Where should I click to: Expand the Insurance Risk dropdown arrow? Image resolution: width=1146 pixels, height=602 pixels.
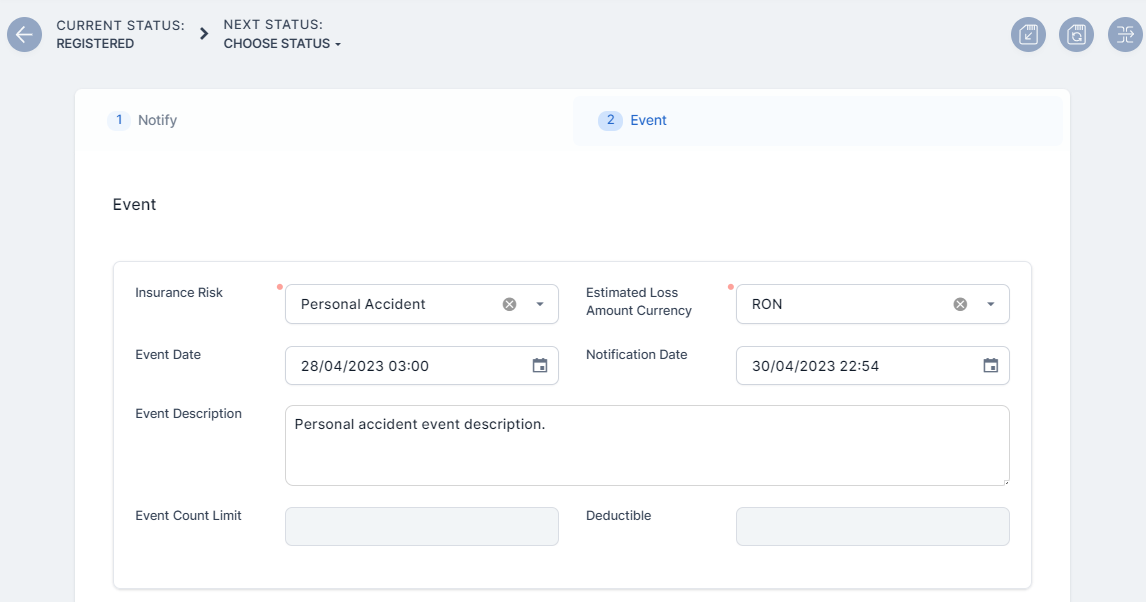pyautogui.click(x=540, y=304)
